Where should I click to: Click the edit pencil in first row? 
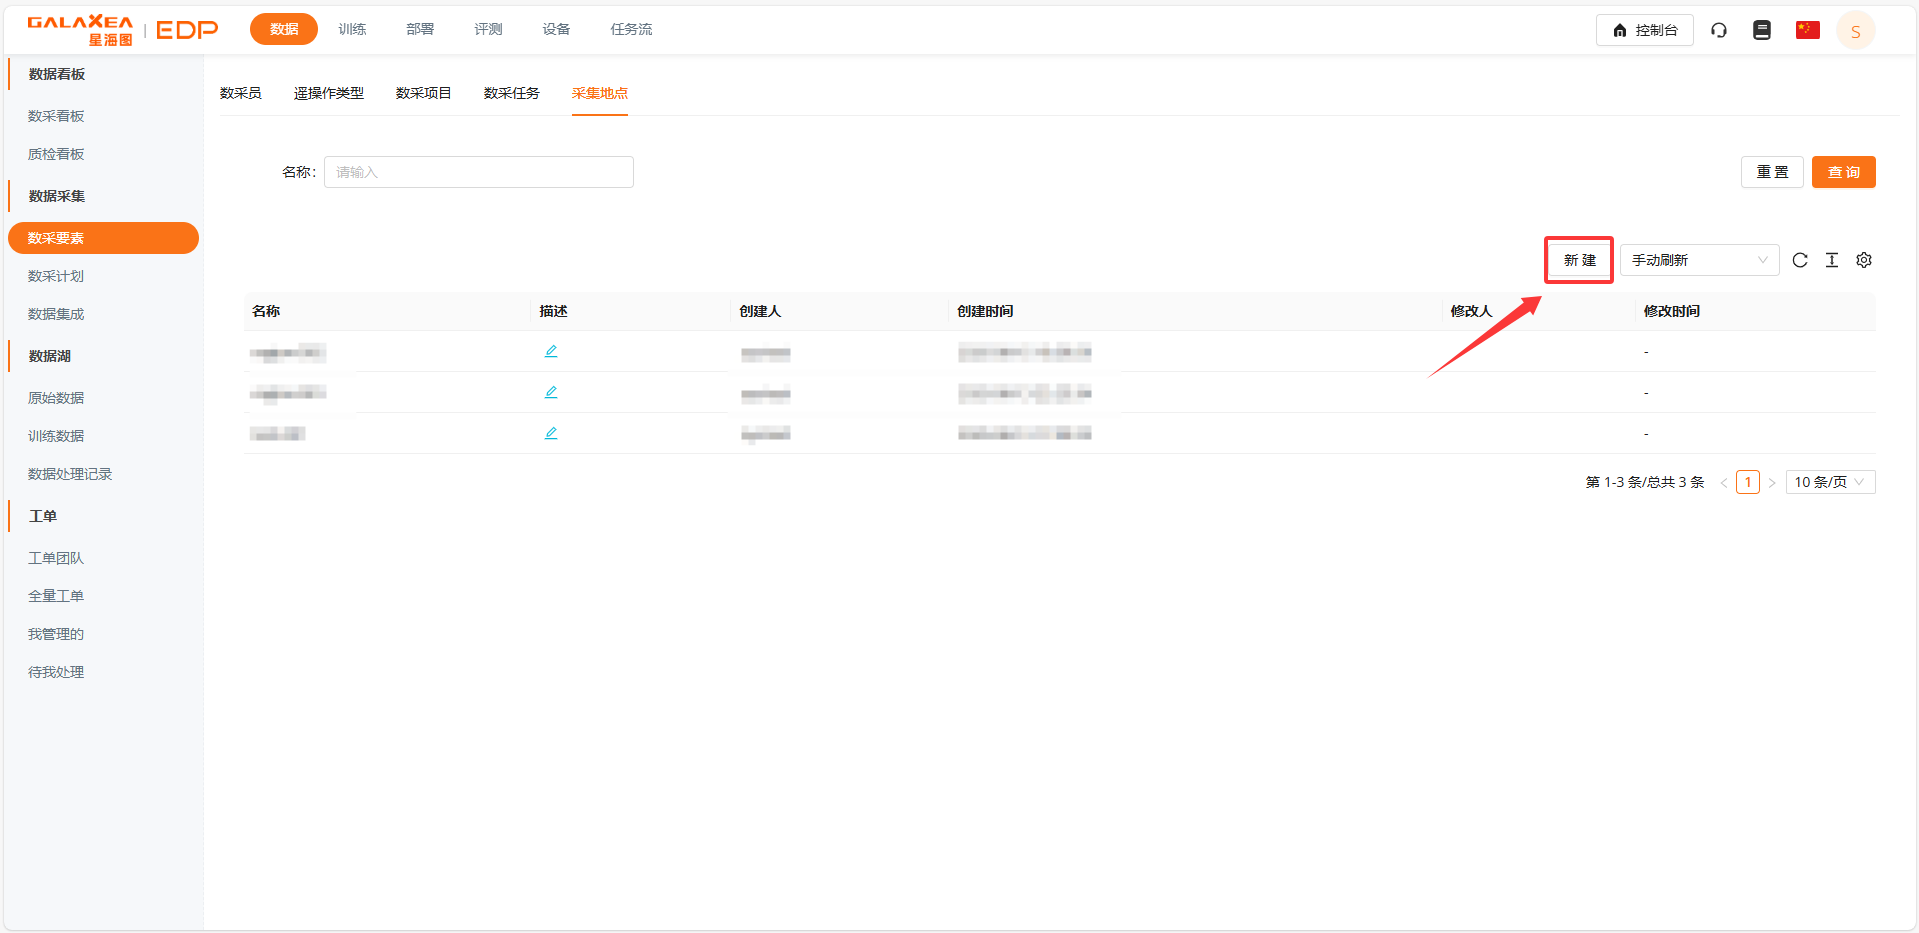pyautogui.click(x=550, y=351)
